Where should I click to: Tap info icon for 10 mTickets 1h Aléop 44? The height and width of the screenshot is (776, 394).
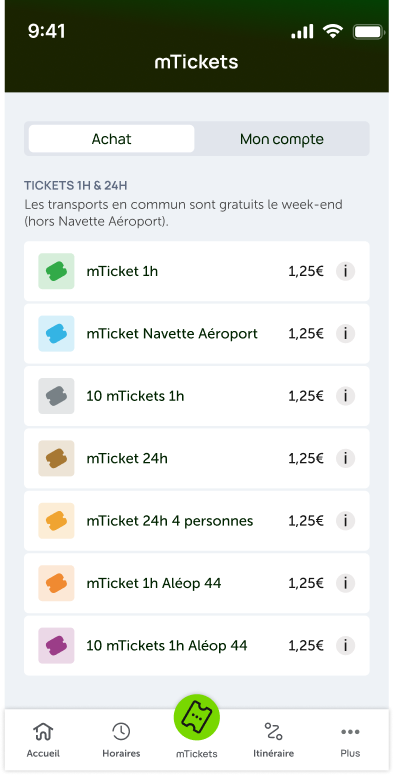tap(345, 645)
